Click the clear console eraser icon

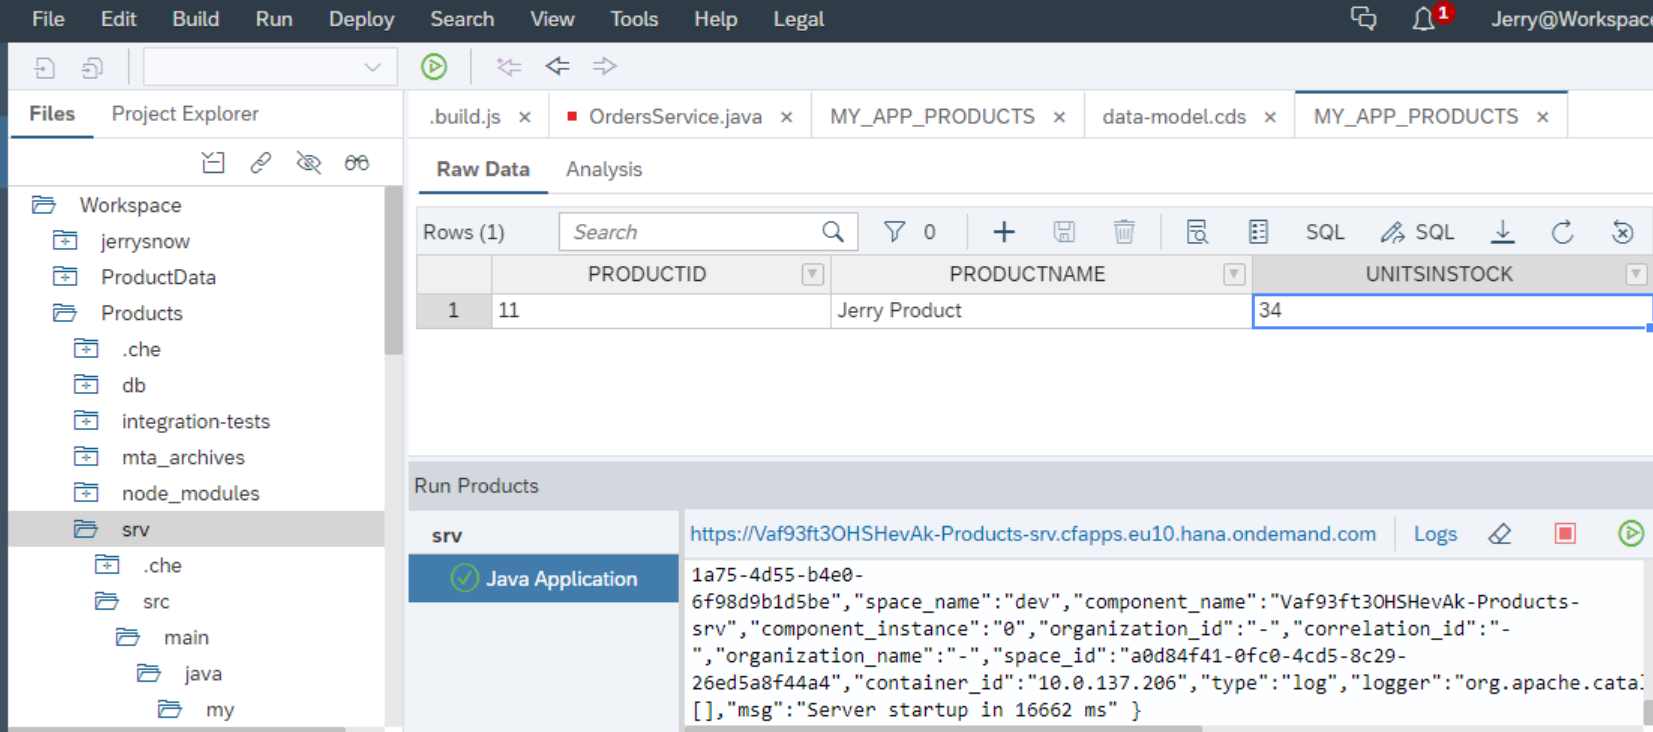(x=1500, y=534)
